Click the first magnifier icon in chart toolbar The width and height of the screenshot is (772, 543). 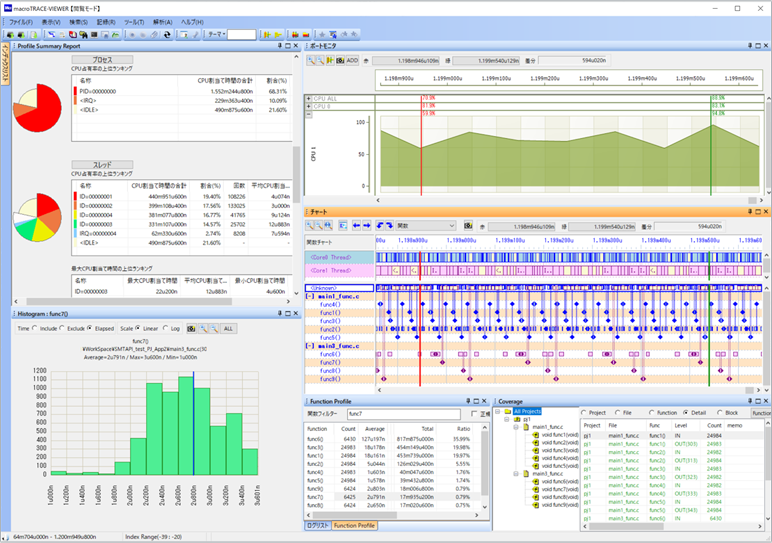[311, 226]
